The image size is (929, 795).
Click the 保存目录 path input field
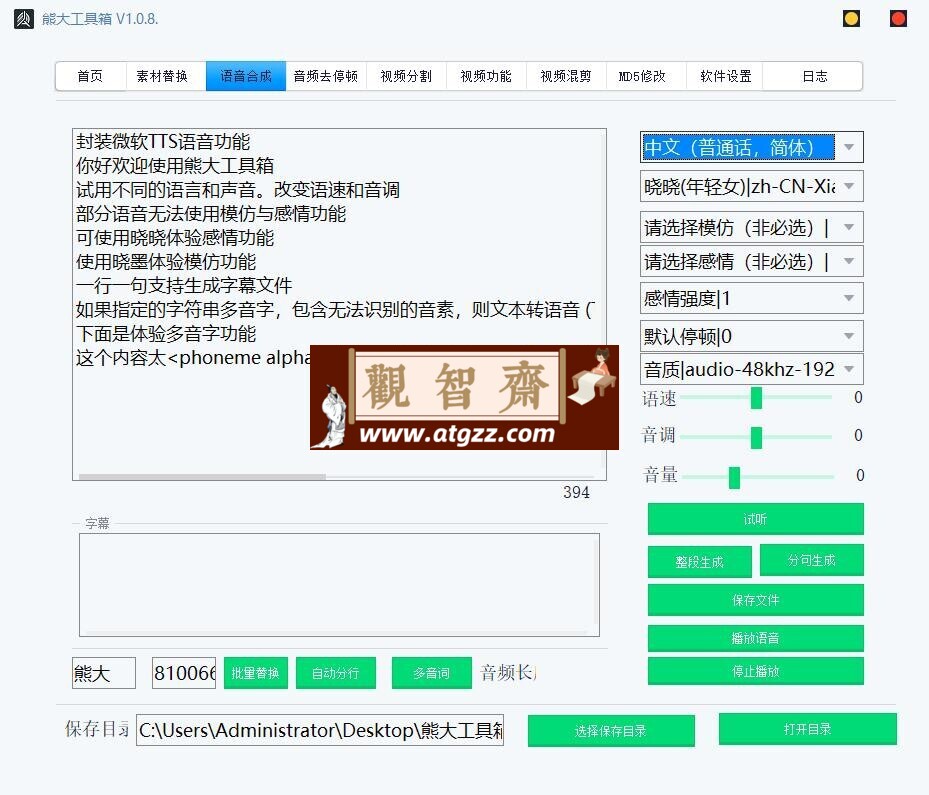(x=320, y=730)
